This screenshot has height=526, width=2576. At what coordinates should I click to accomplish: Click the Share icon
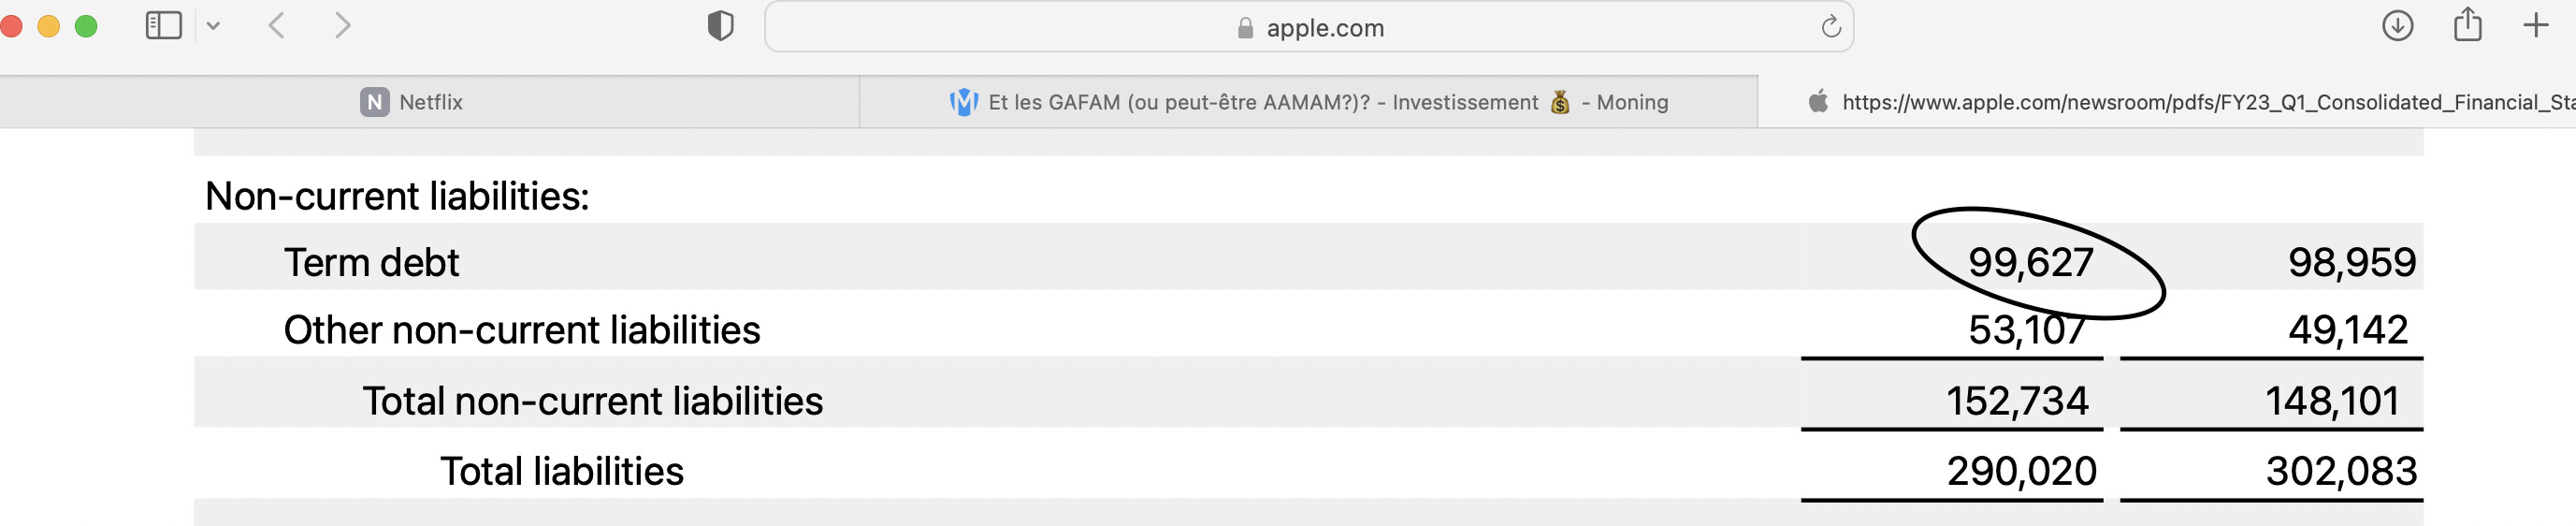(x=2467, y=24)
